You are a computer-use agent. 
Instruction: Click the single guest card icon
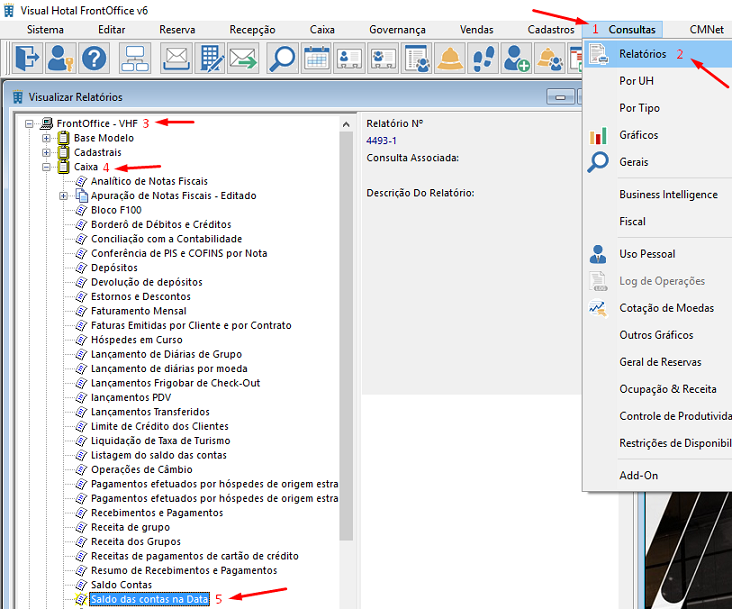pos(350,58)
